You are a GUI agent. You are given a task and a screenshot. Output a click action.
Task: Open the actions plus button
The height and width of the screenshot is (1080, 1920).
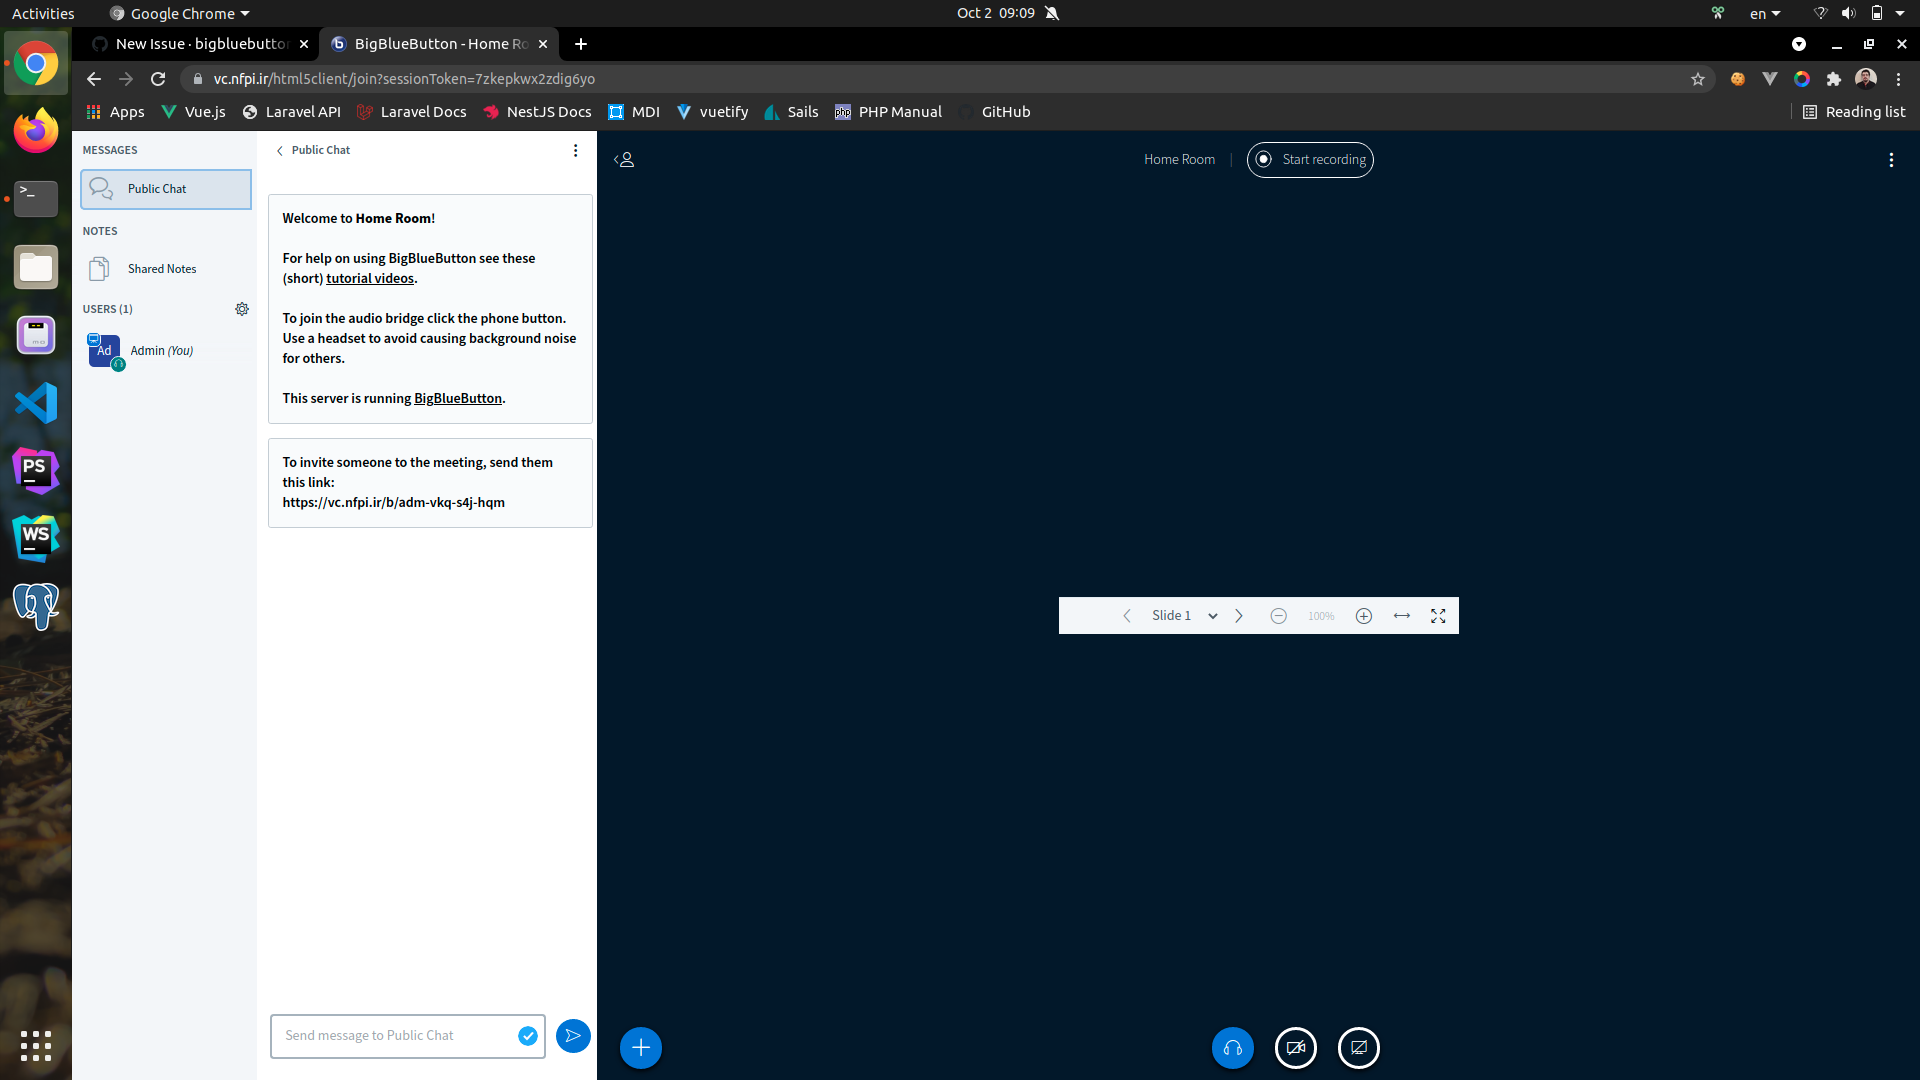(640, 1047)
